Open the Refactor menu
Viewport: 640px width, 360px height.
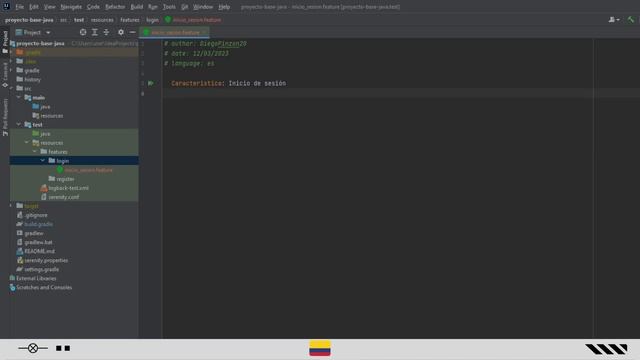115,7
